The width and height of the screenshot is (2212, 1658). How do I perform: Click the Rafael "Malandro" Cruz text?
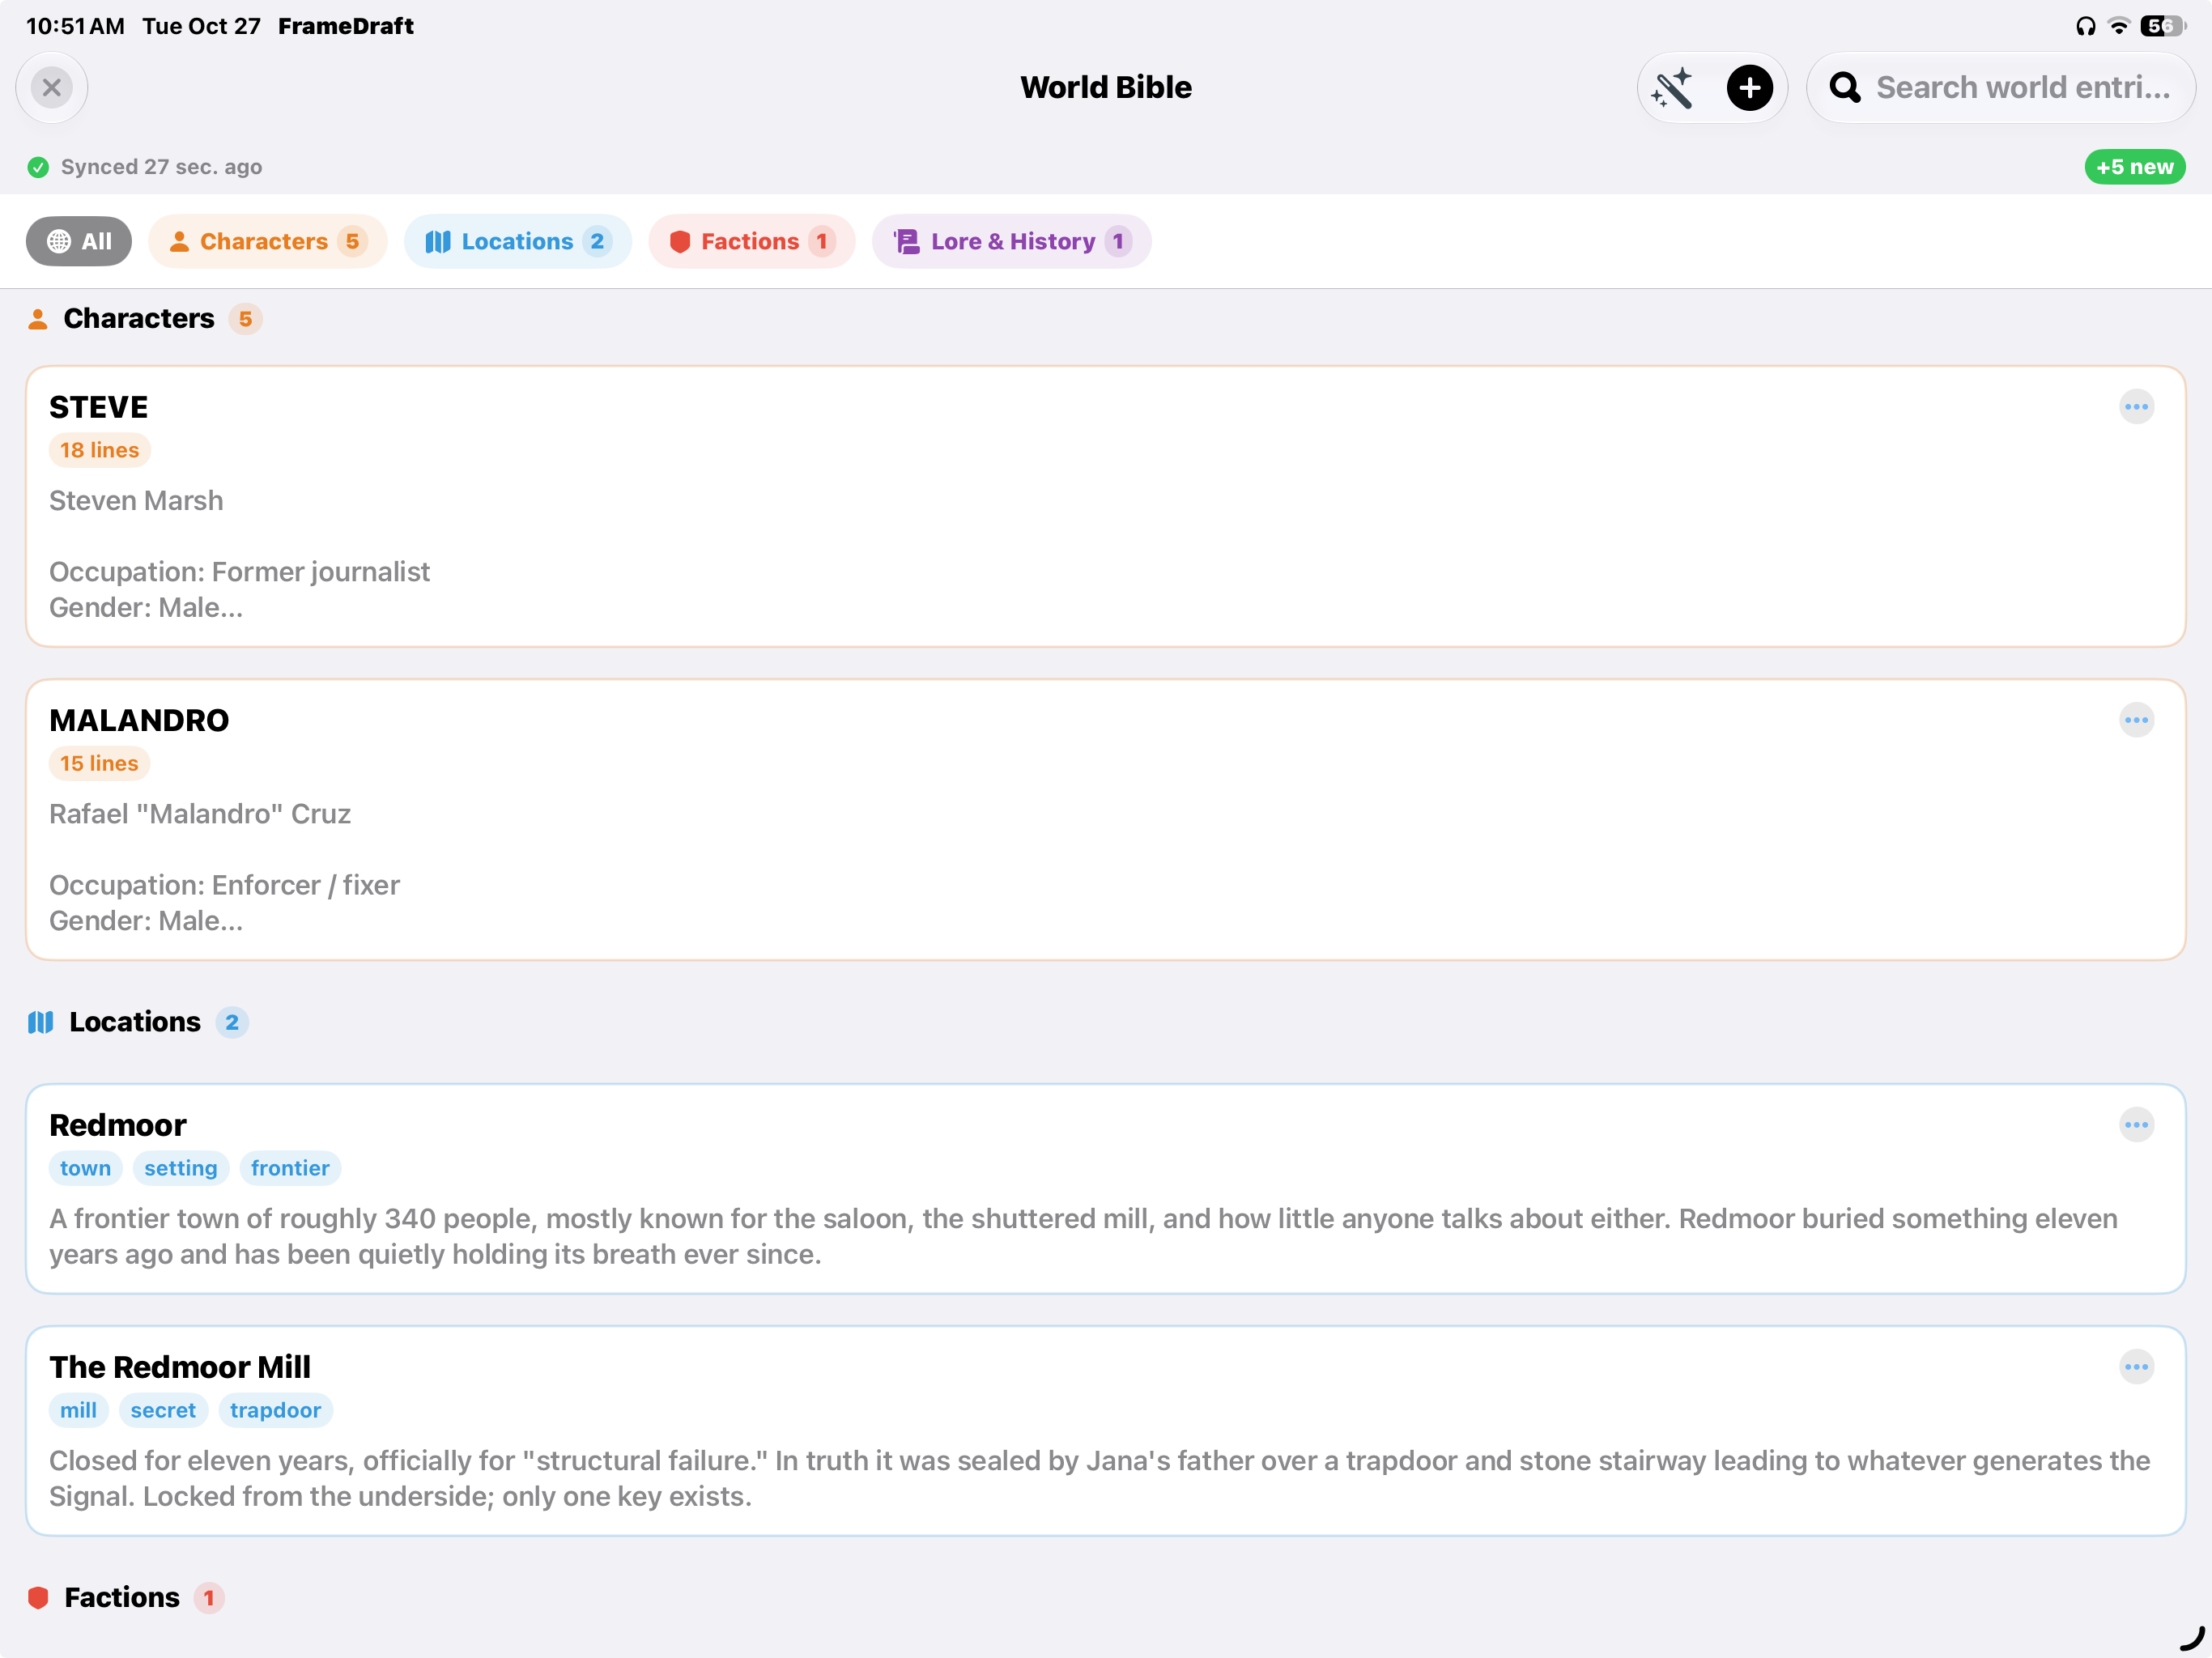[200, 814]
